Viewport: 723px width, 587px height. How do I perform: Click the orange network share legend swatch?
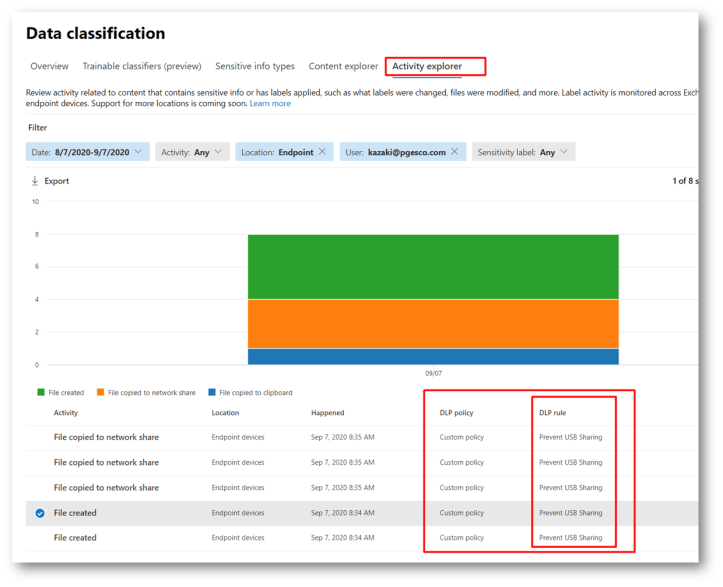point(100,393)
